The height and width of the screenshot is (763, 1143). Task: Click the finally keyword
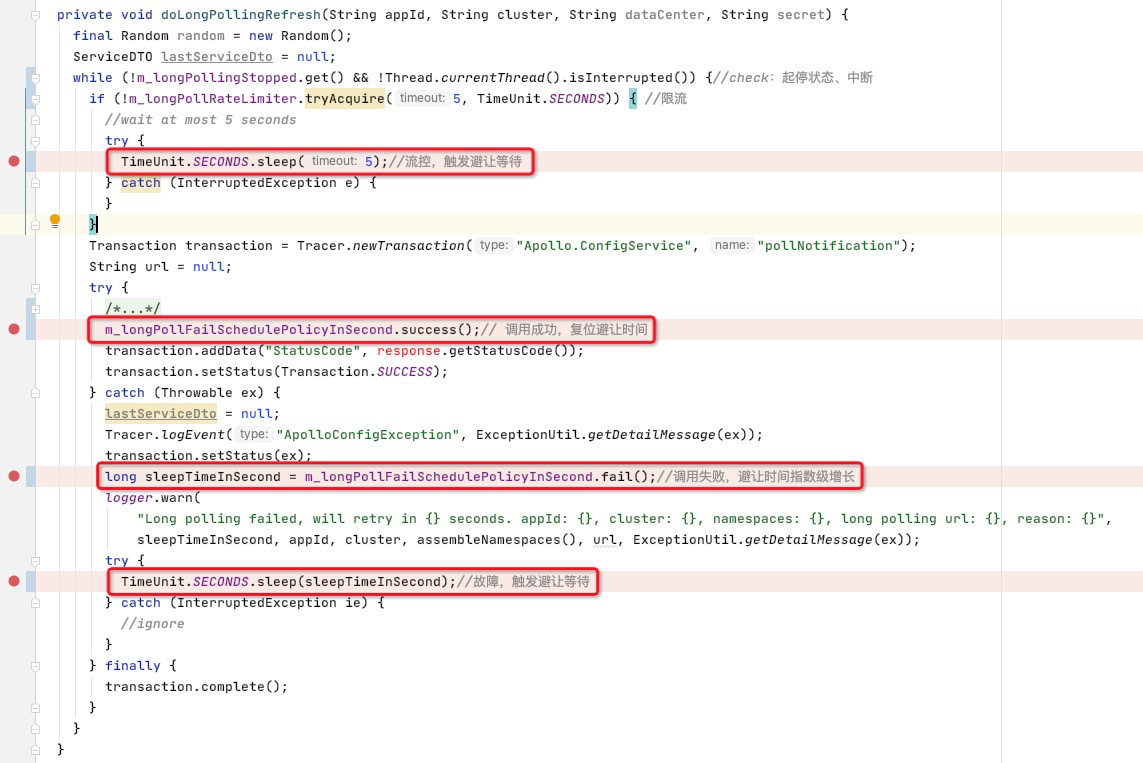pos(133,665)
